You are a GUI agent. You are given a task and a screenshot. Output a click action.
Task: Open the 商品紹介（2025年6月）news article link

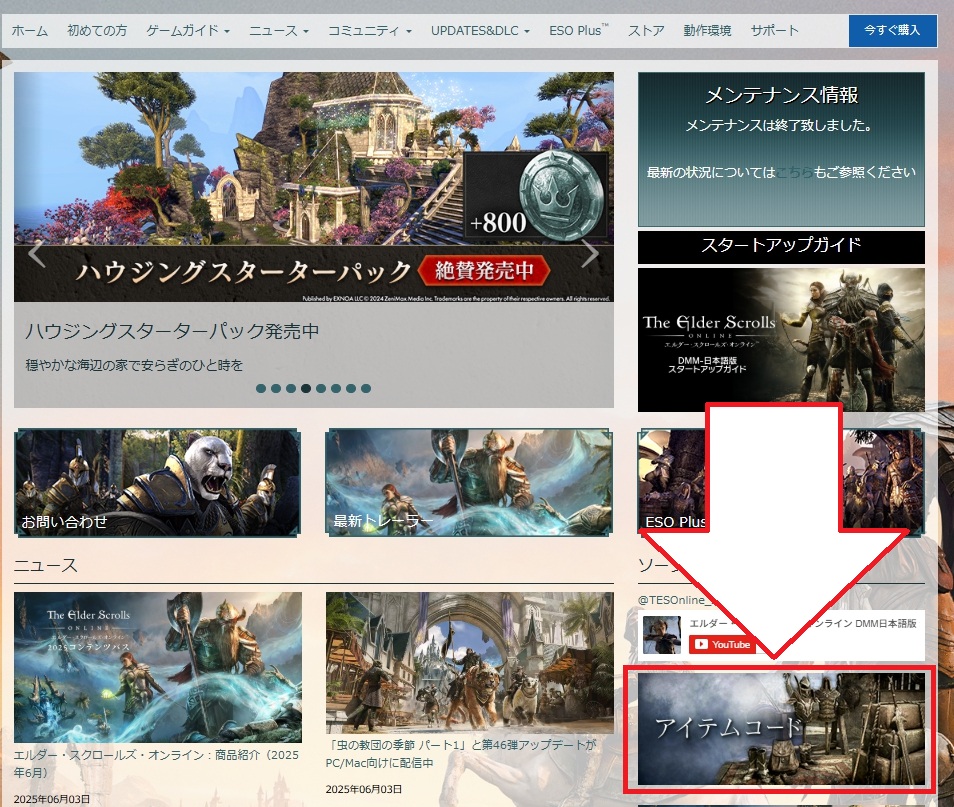coord(156,764)
